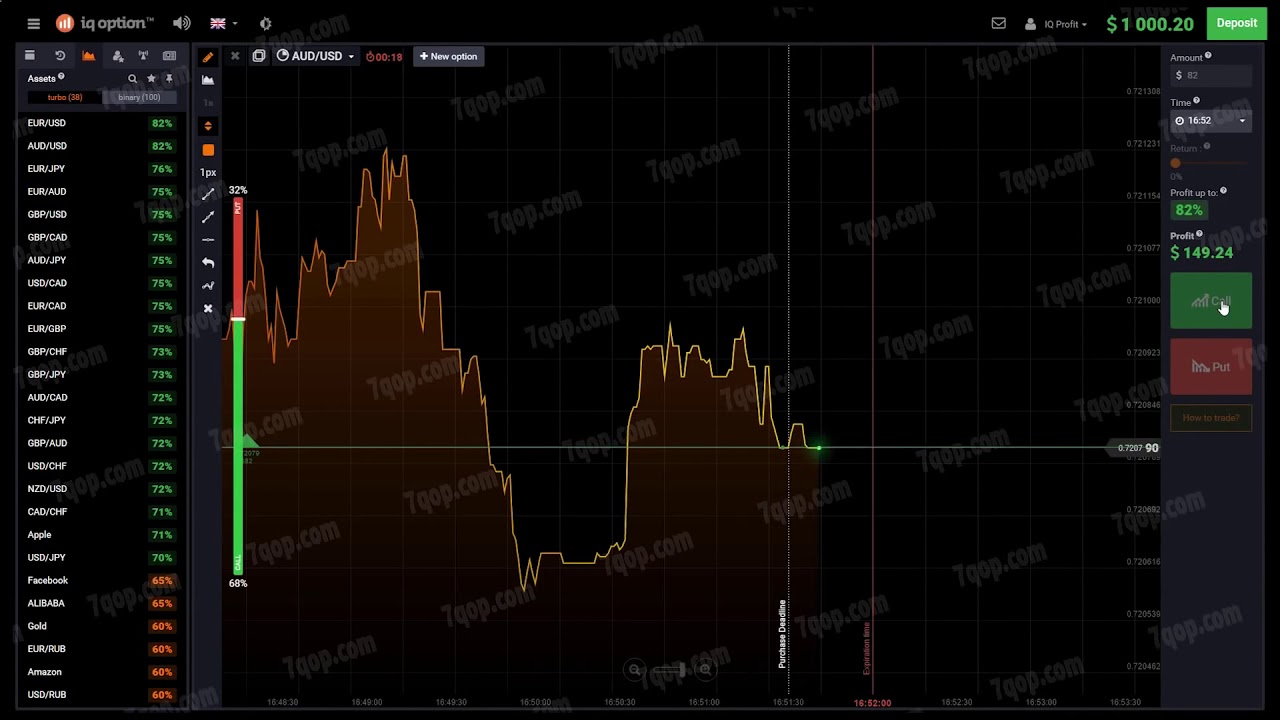The image size is (1280, 720).
Task: Click the chart zoom-in magnifier
Action: click(706, 670)
